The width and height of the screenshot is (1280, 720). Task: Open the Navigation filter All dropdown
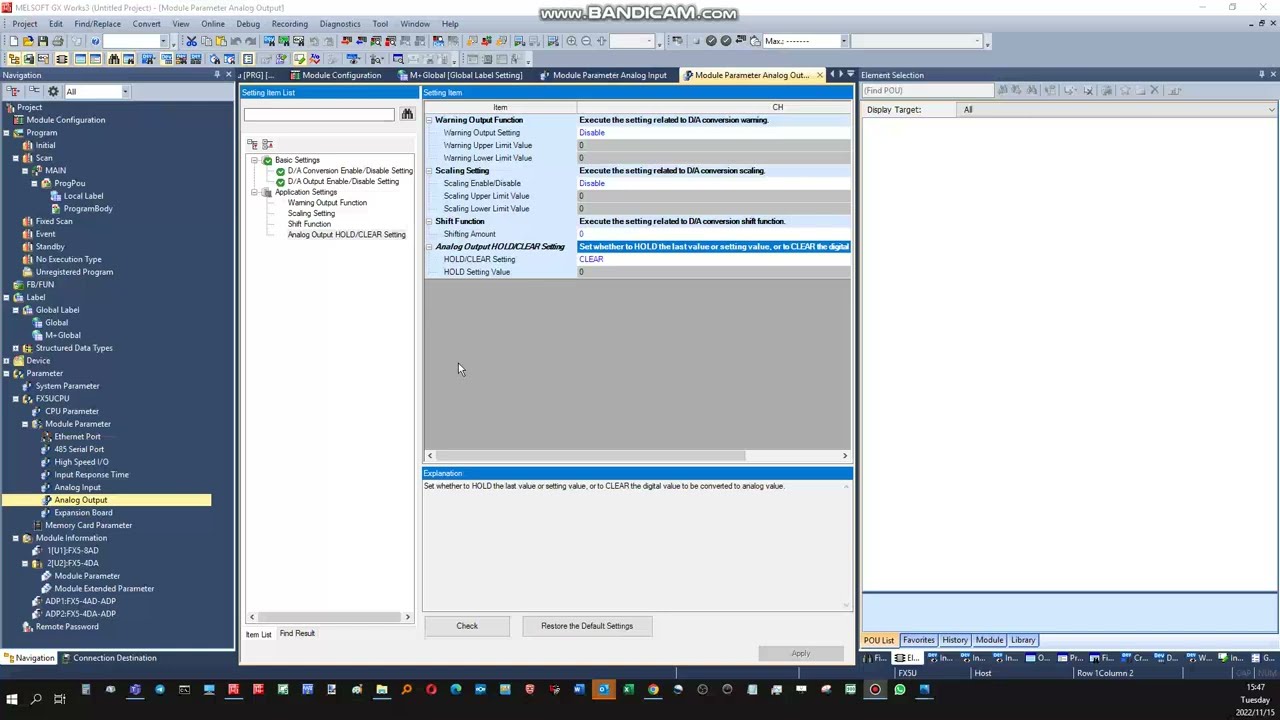(x=125, y=92)
